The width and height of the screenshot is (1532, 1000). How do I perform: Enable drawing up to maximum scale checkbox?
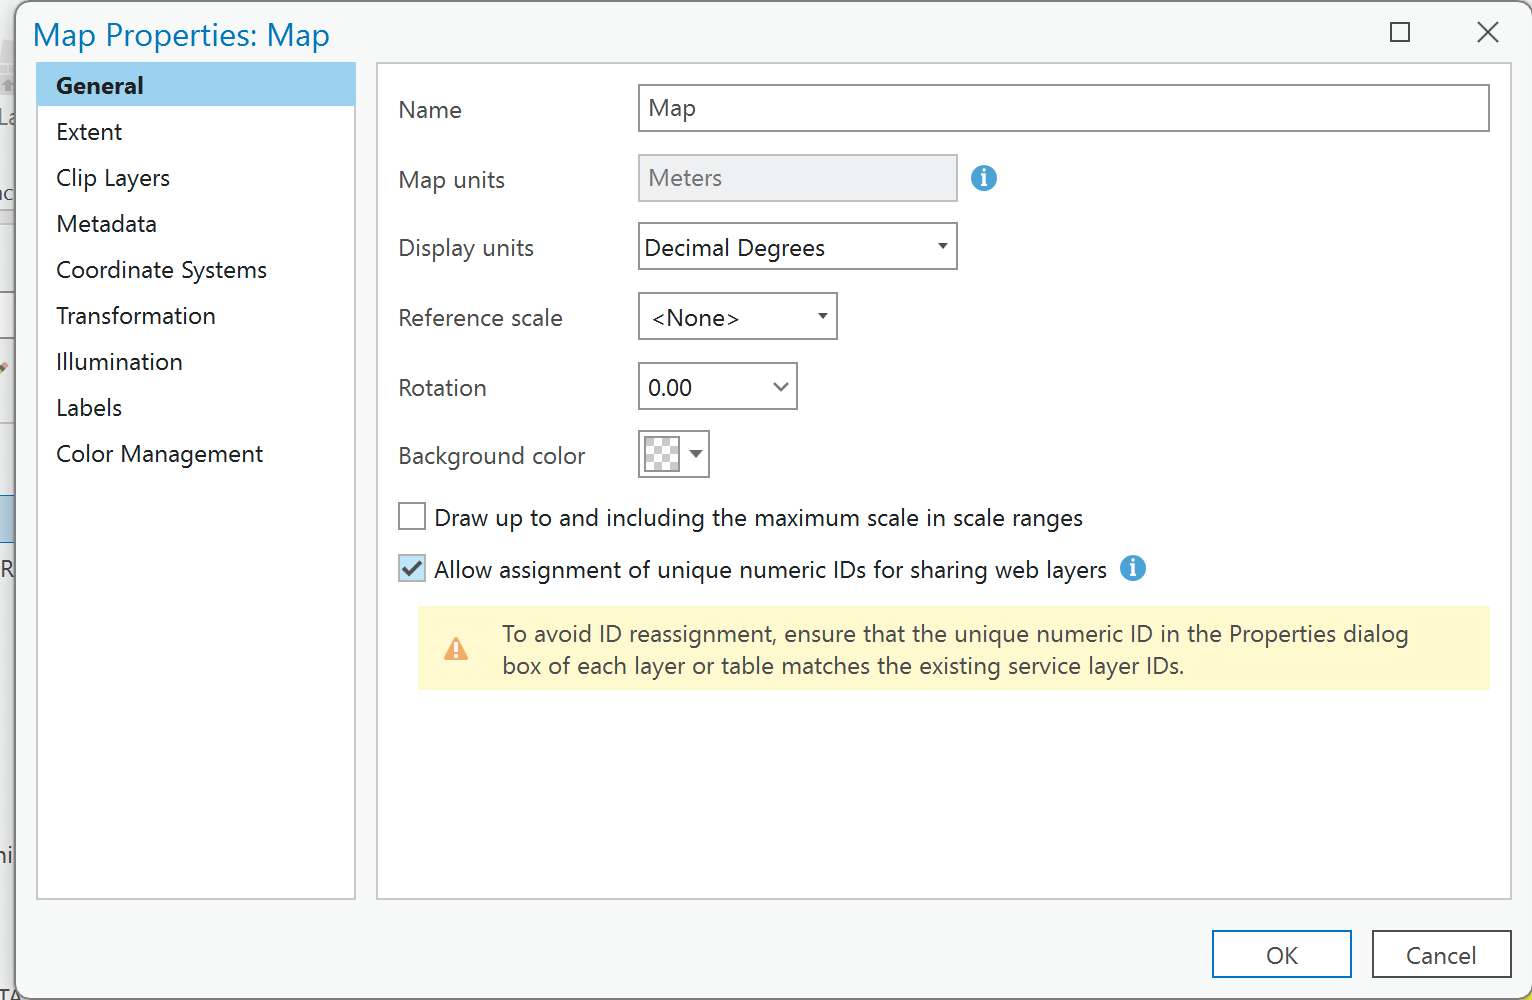pyautogui.click(x=412, y=517)
